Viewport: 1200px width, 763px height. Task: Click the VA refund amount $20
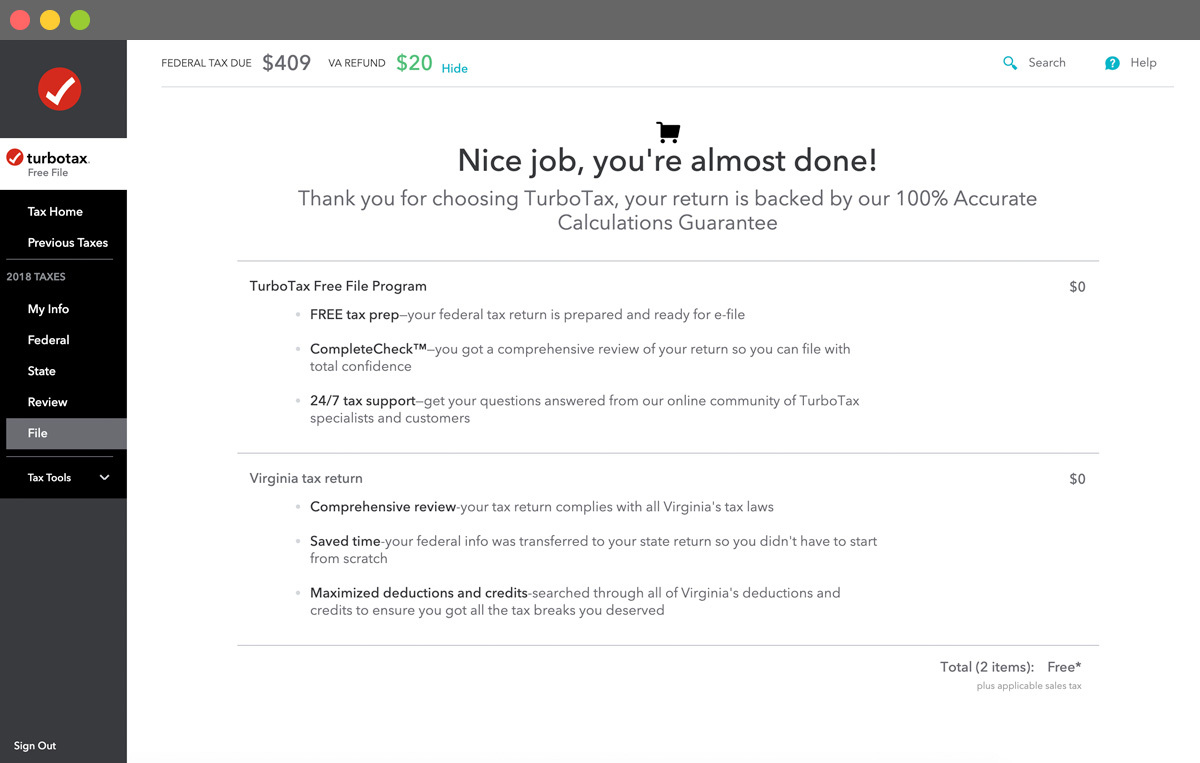point(414,63)
